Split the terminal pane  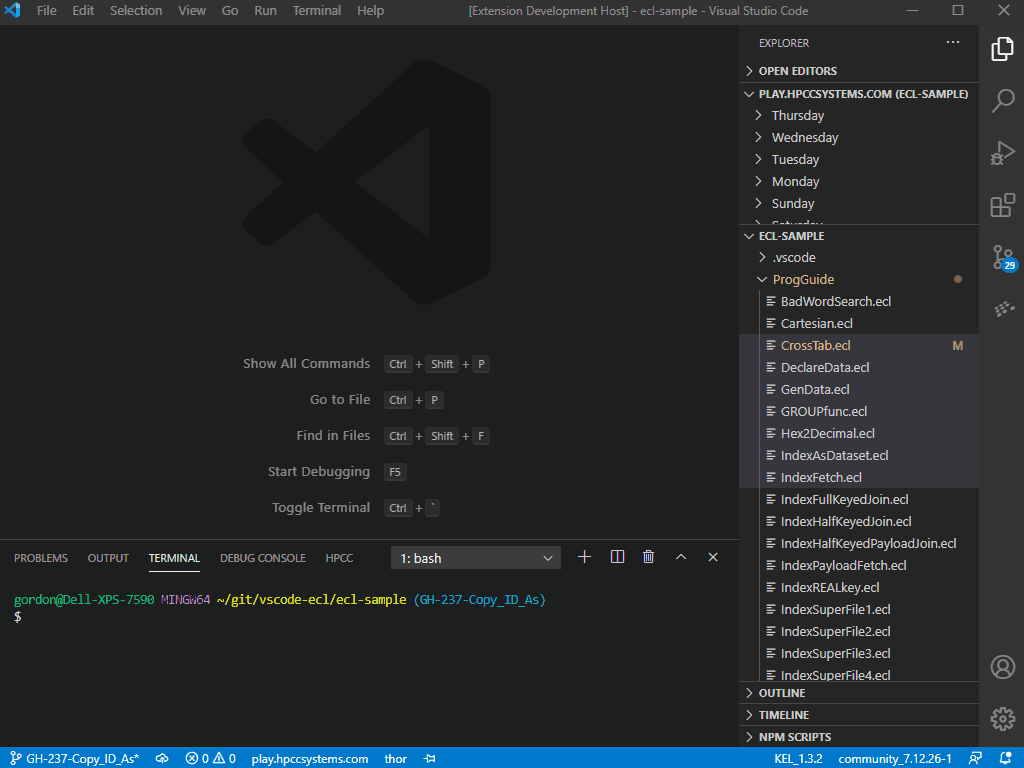point(617,557)
